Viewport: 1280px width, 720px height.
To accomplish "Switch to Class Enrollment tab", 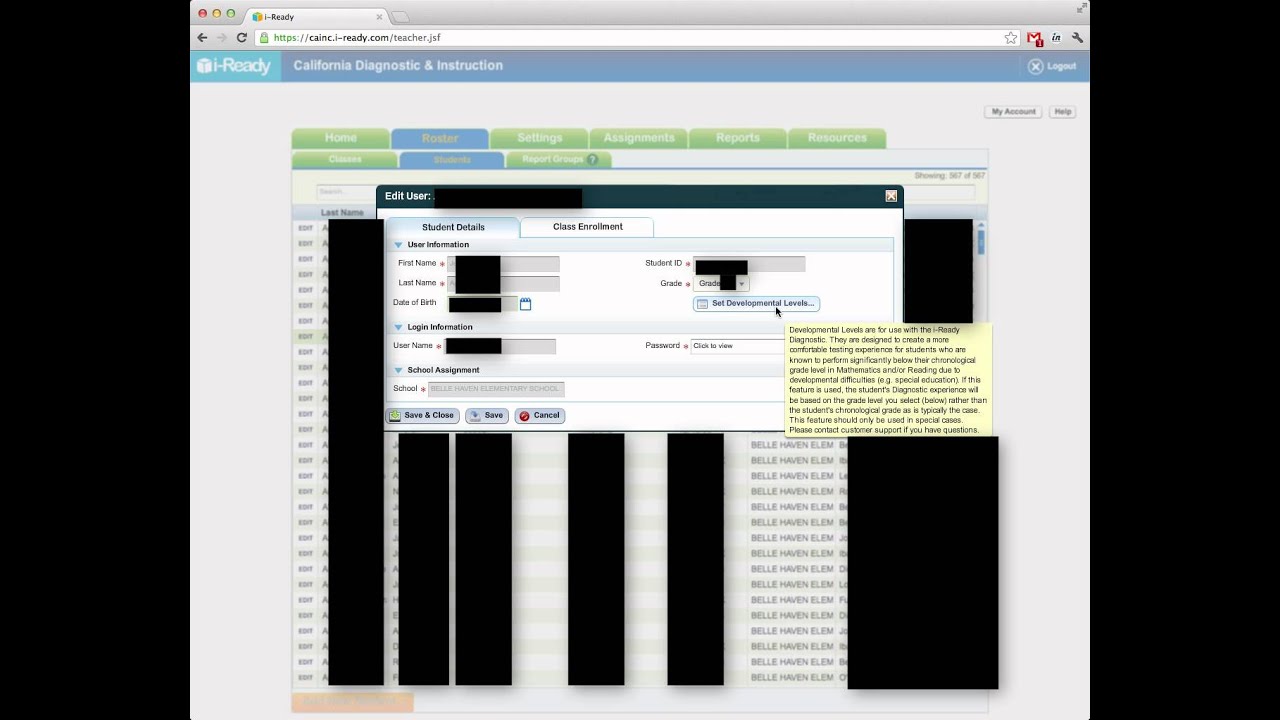I will [x=587, y=227].
